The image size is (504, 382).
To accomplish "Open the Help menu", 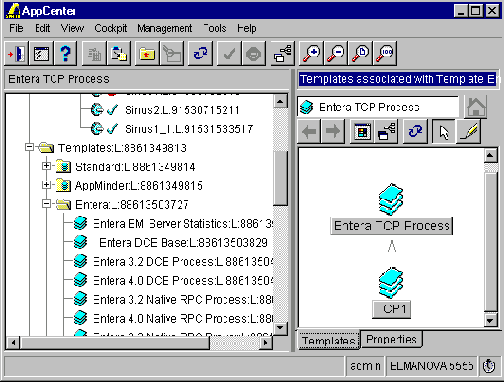I will (x=247, y=28).
